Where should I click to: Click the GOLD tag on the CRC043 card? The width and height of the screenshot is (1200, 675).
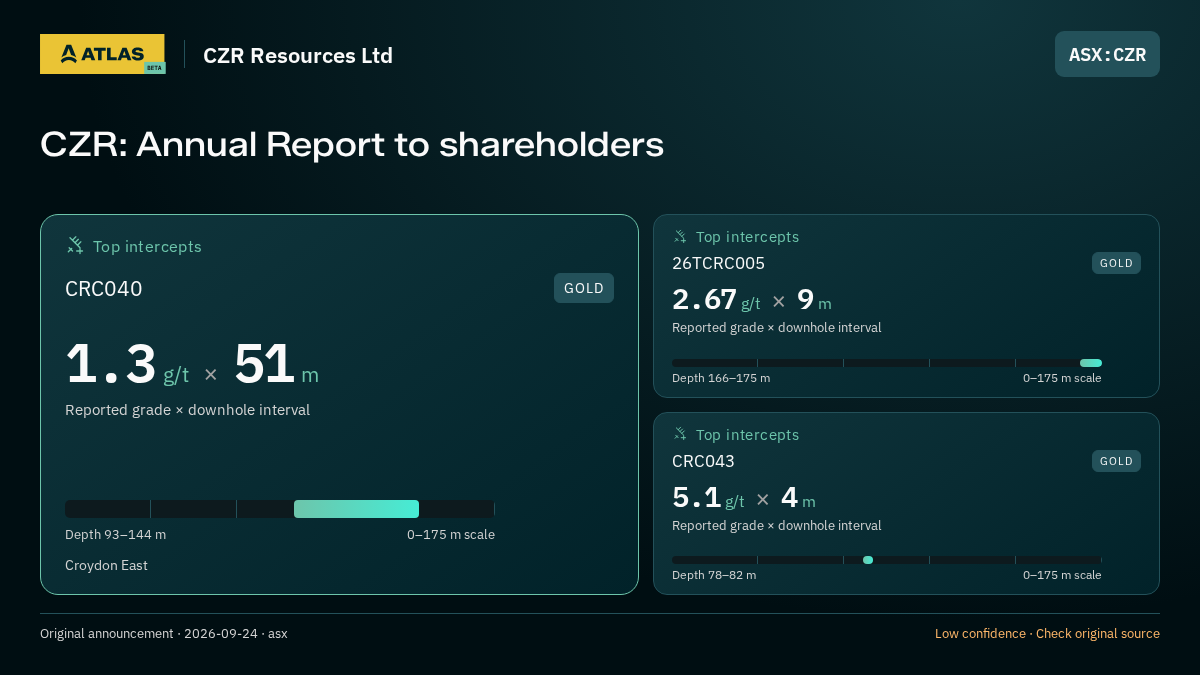[1116, 461]
